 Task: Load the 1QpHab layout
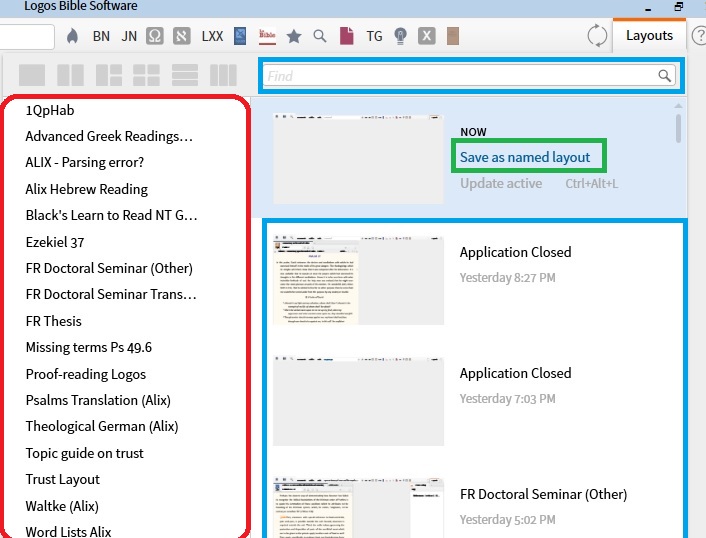pos(50,110)
